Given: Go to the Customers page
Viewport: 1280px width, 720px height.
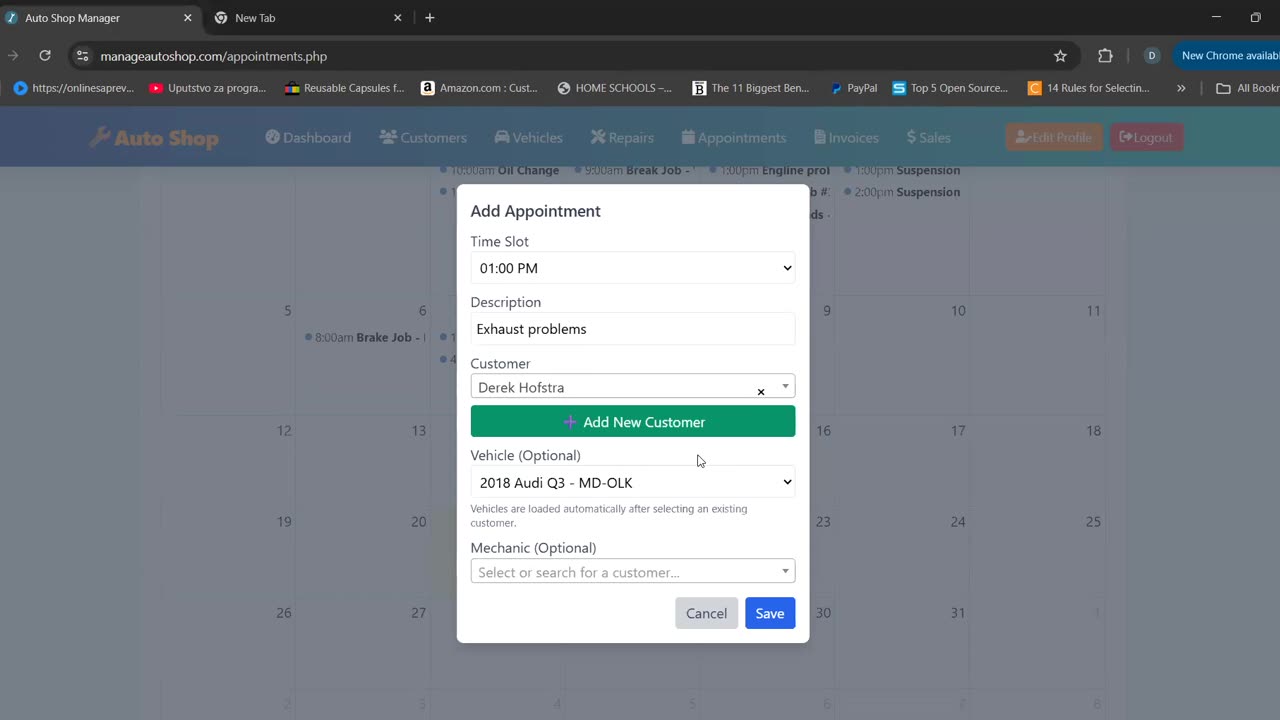Looking at the screenshot, I should (423, 138).
